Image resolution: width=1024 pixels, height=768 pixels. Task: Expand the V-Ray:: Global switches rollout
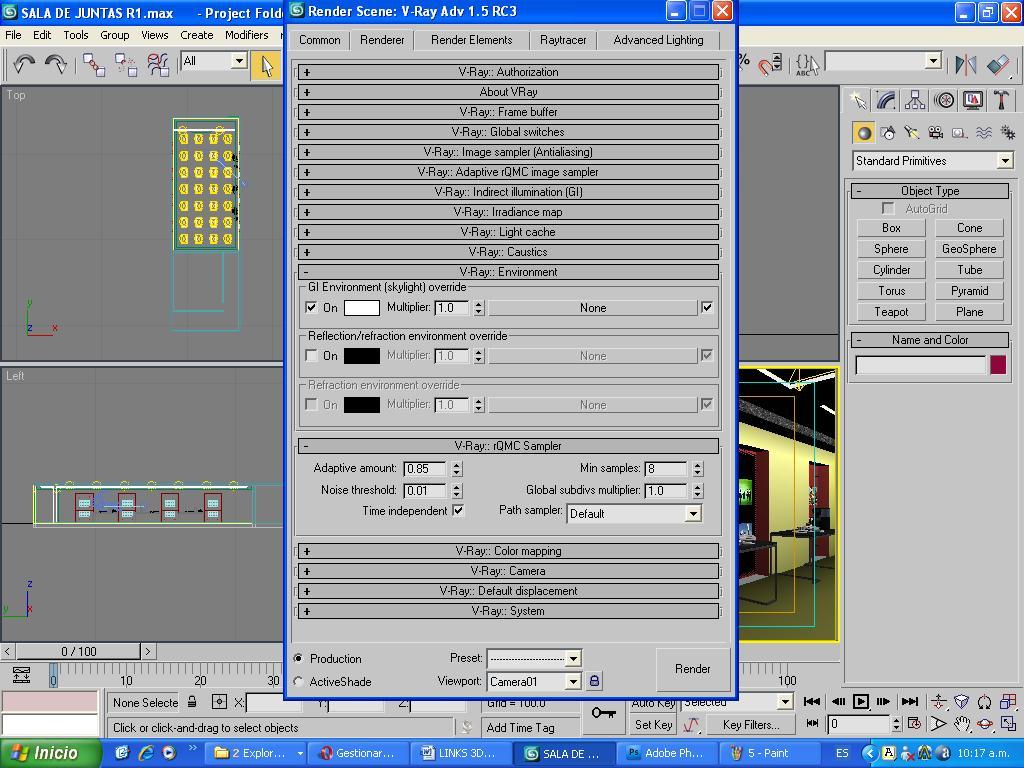[x=508, y=132]
